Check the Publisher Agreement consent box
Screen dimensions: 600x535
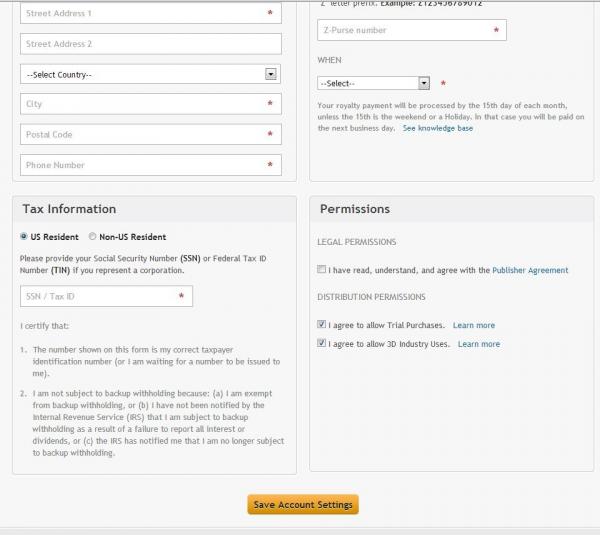[x=321, y=269]
